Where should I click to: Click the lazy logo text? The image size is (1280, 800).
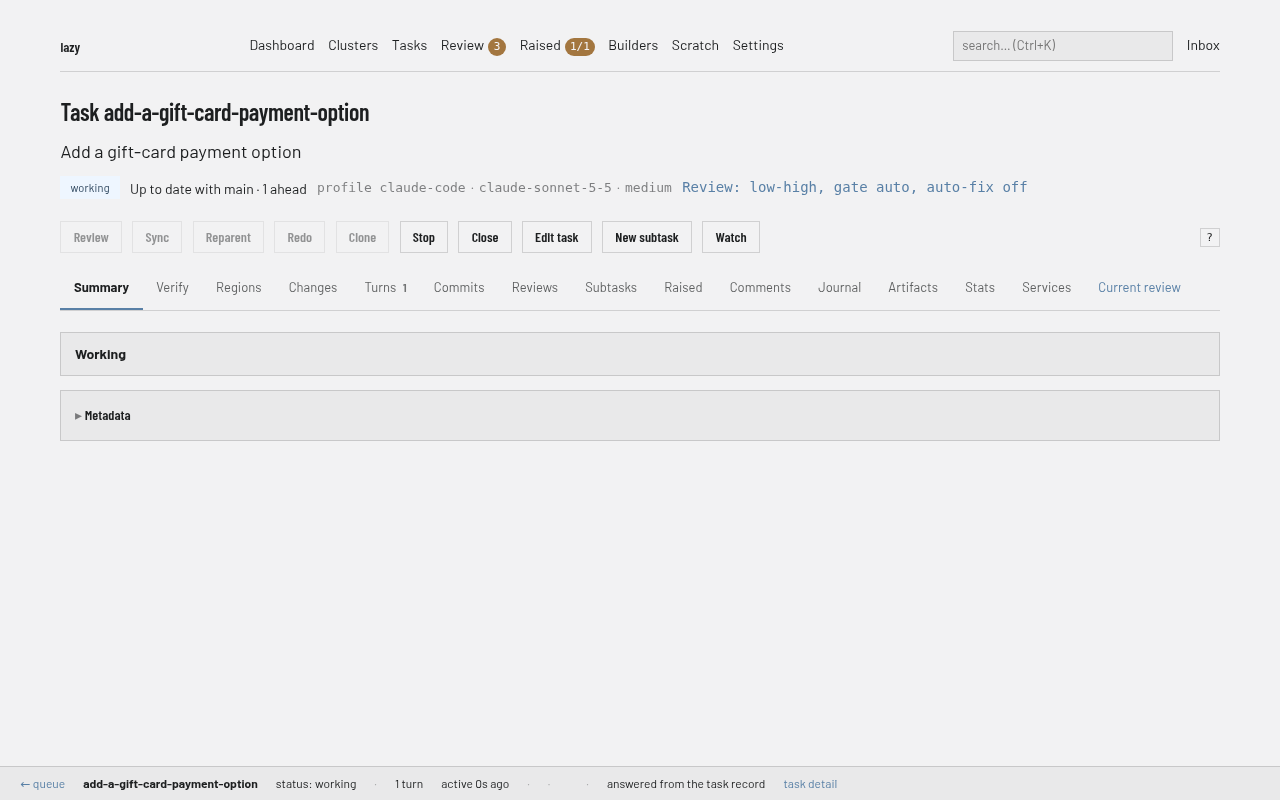click(x=70, y=47)
